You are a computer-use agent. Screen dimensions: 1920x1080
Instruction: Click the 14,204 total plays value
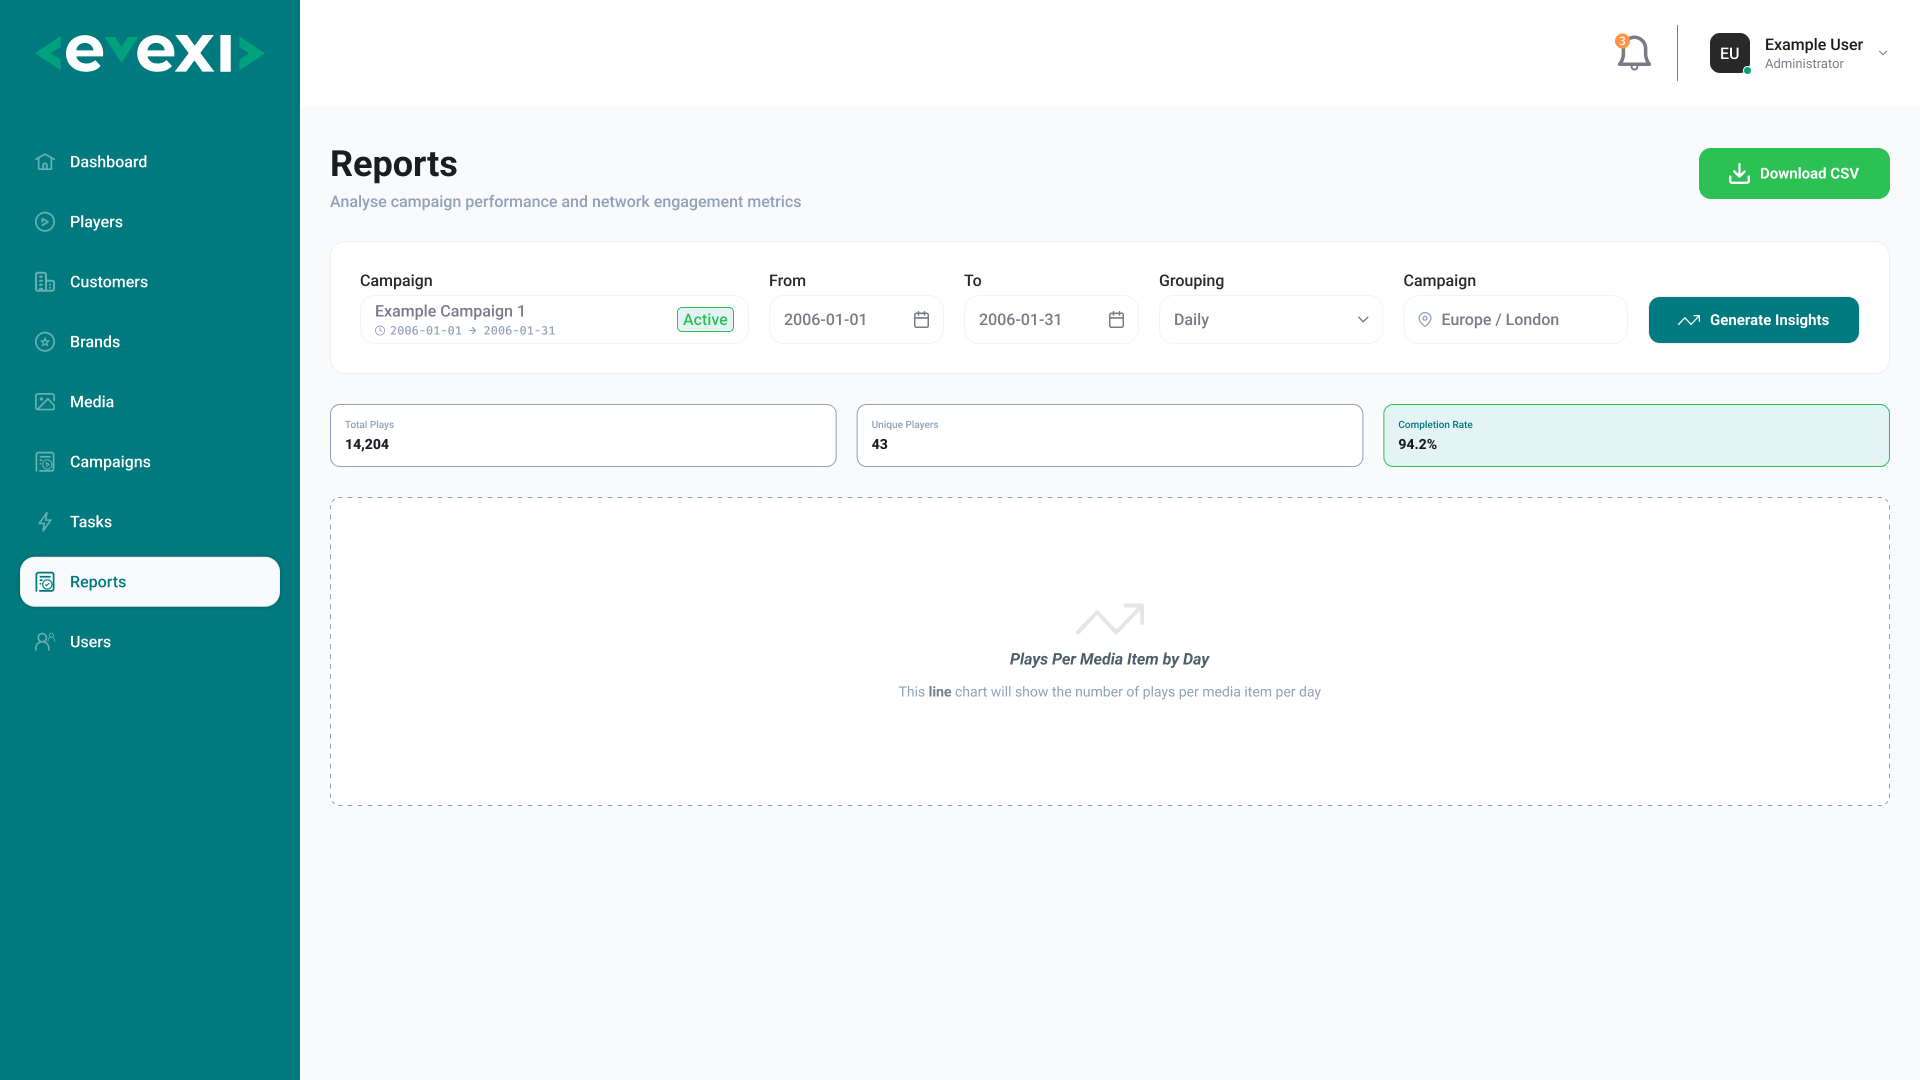(367, 445)
